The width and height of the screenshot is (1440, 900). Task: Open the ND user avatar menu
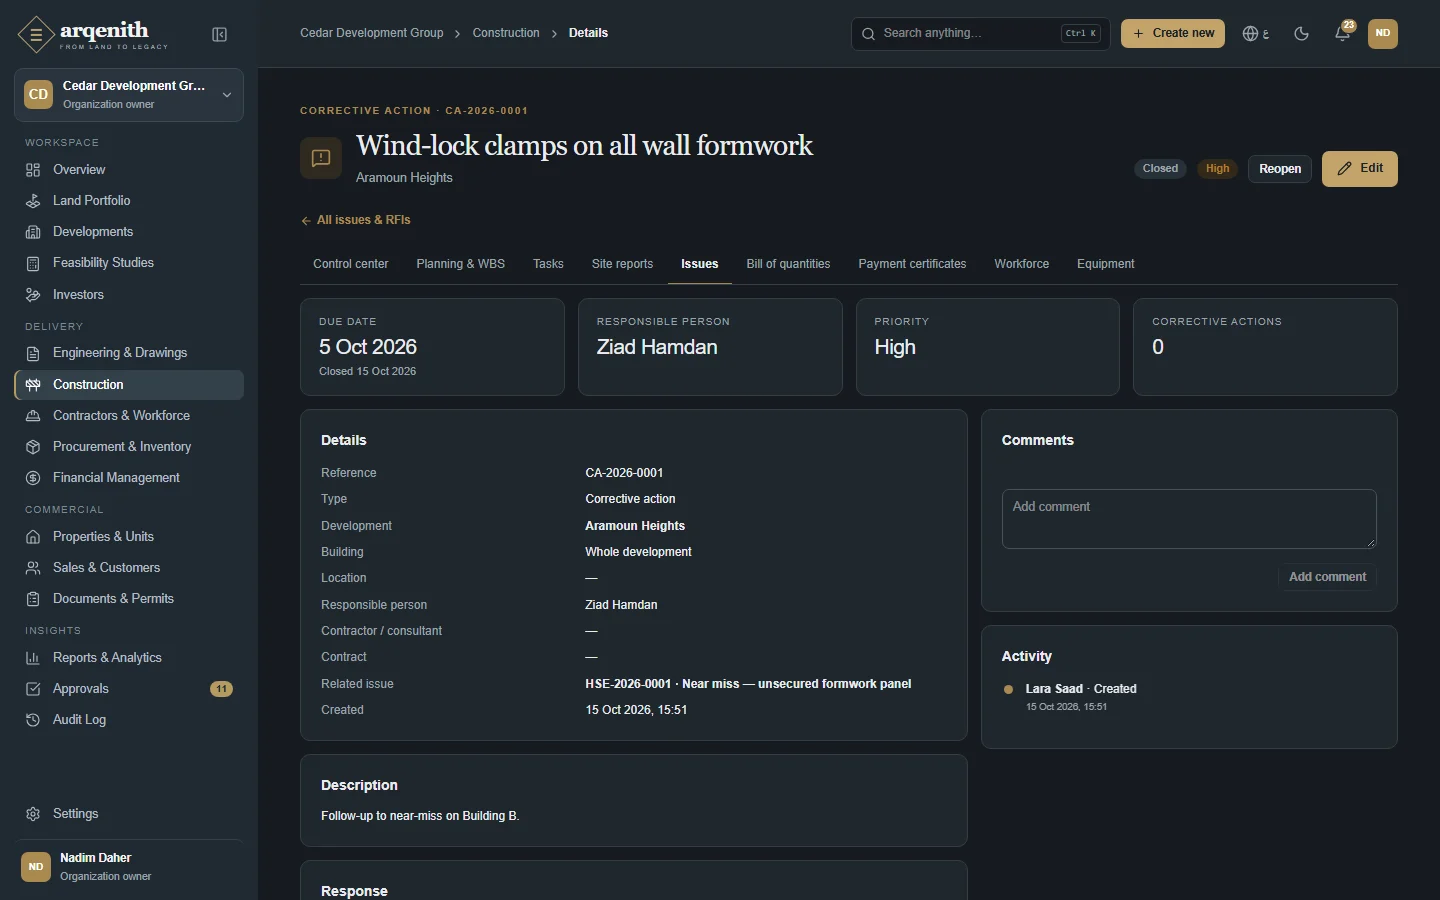(1383, 33)
